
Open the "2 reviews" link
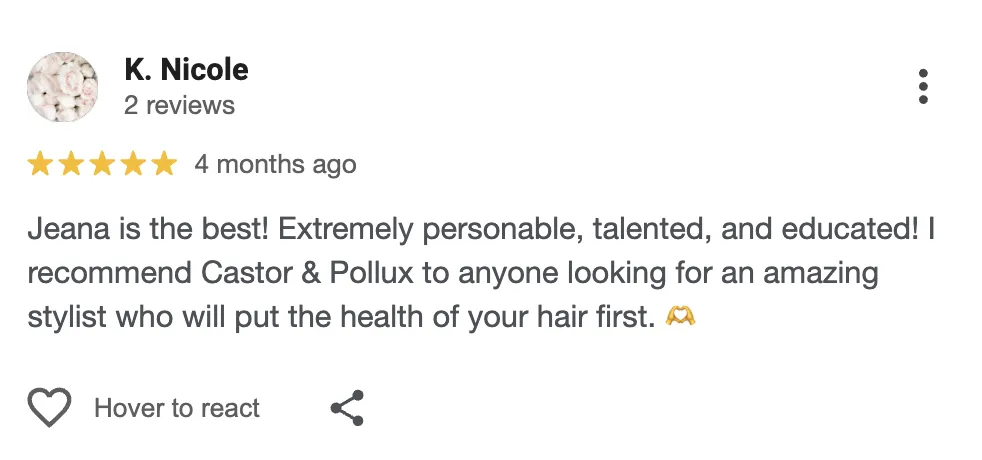pyautogui.click(x=179, y=105)
